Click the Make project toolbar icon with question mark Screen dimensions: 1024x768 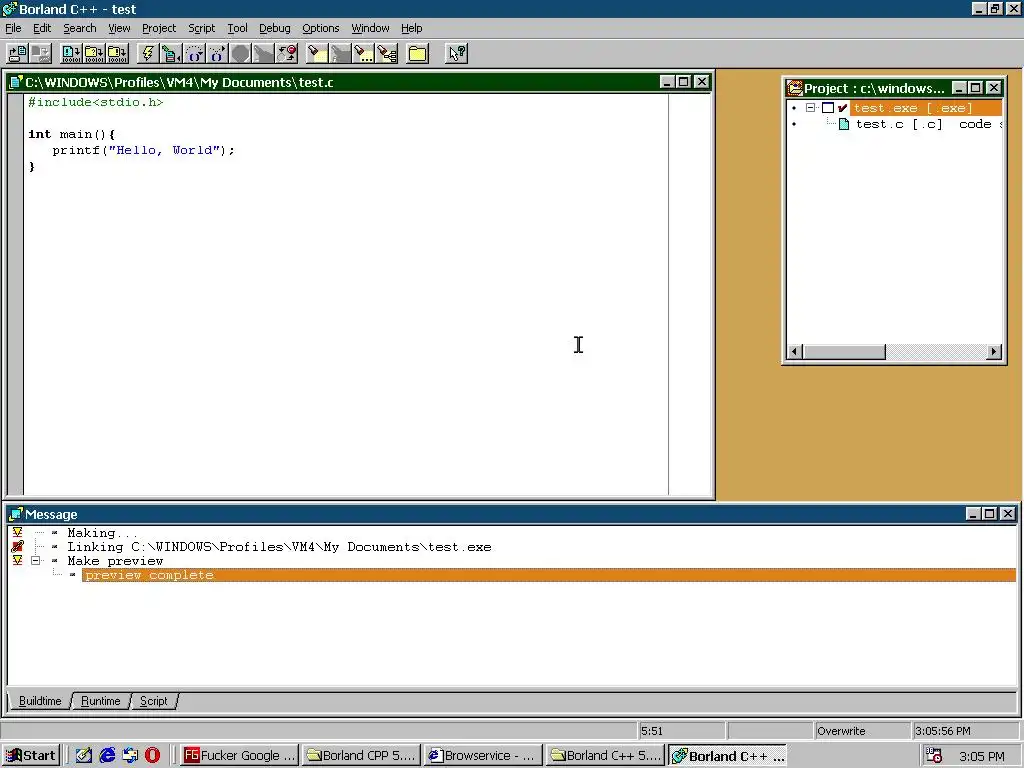tap(95, 54)
